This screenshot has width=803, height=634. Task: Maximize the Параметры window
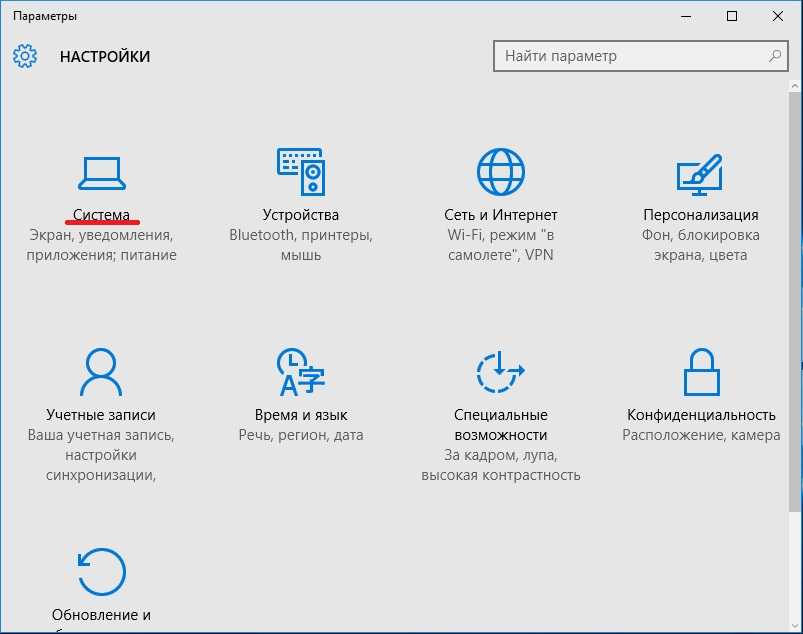click(732, 16)
